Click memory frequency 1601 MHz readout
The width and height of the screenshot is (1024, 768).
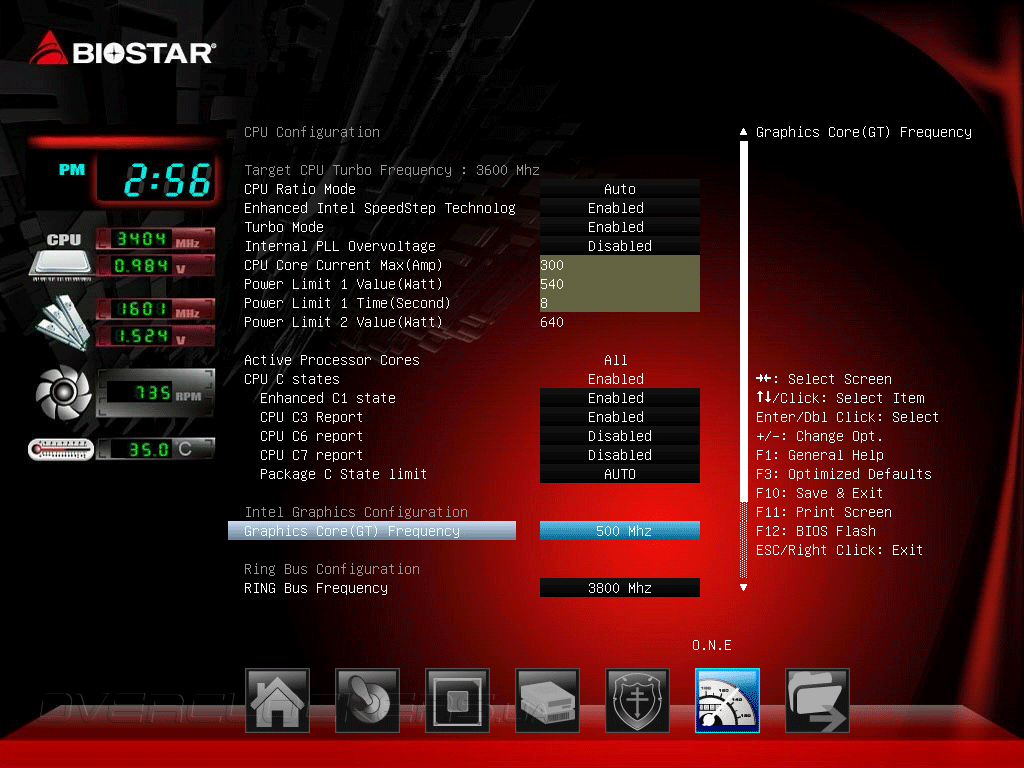coord(155,309)
